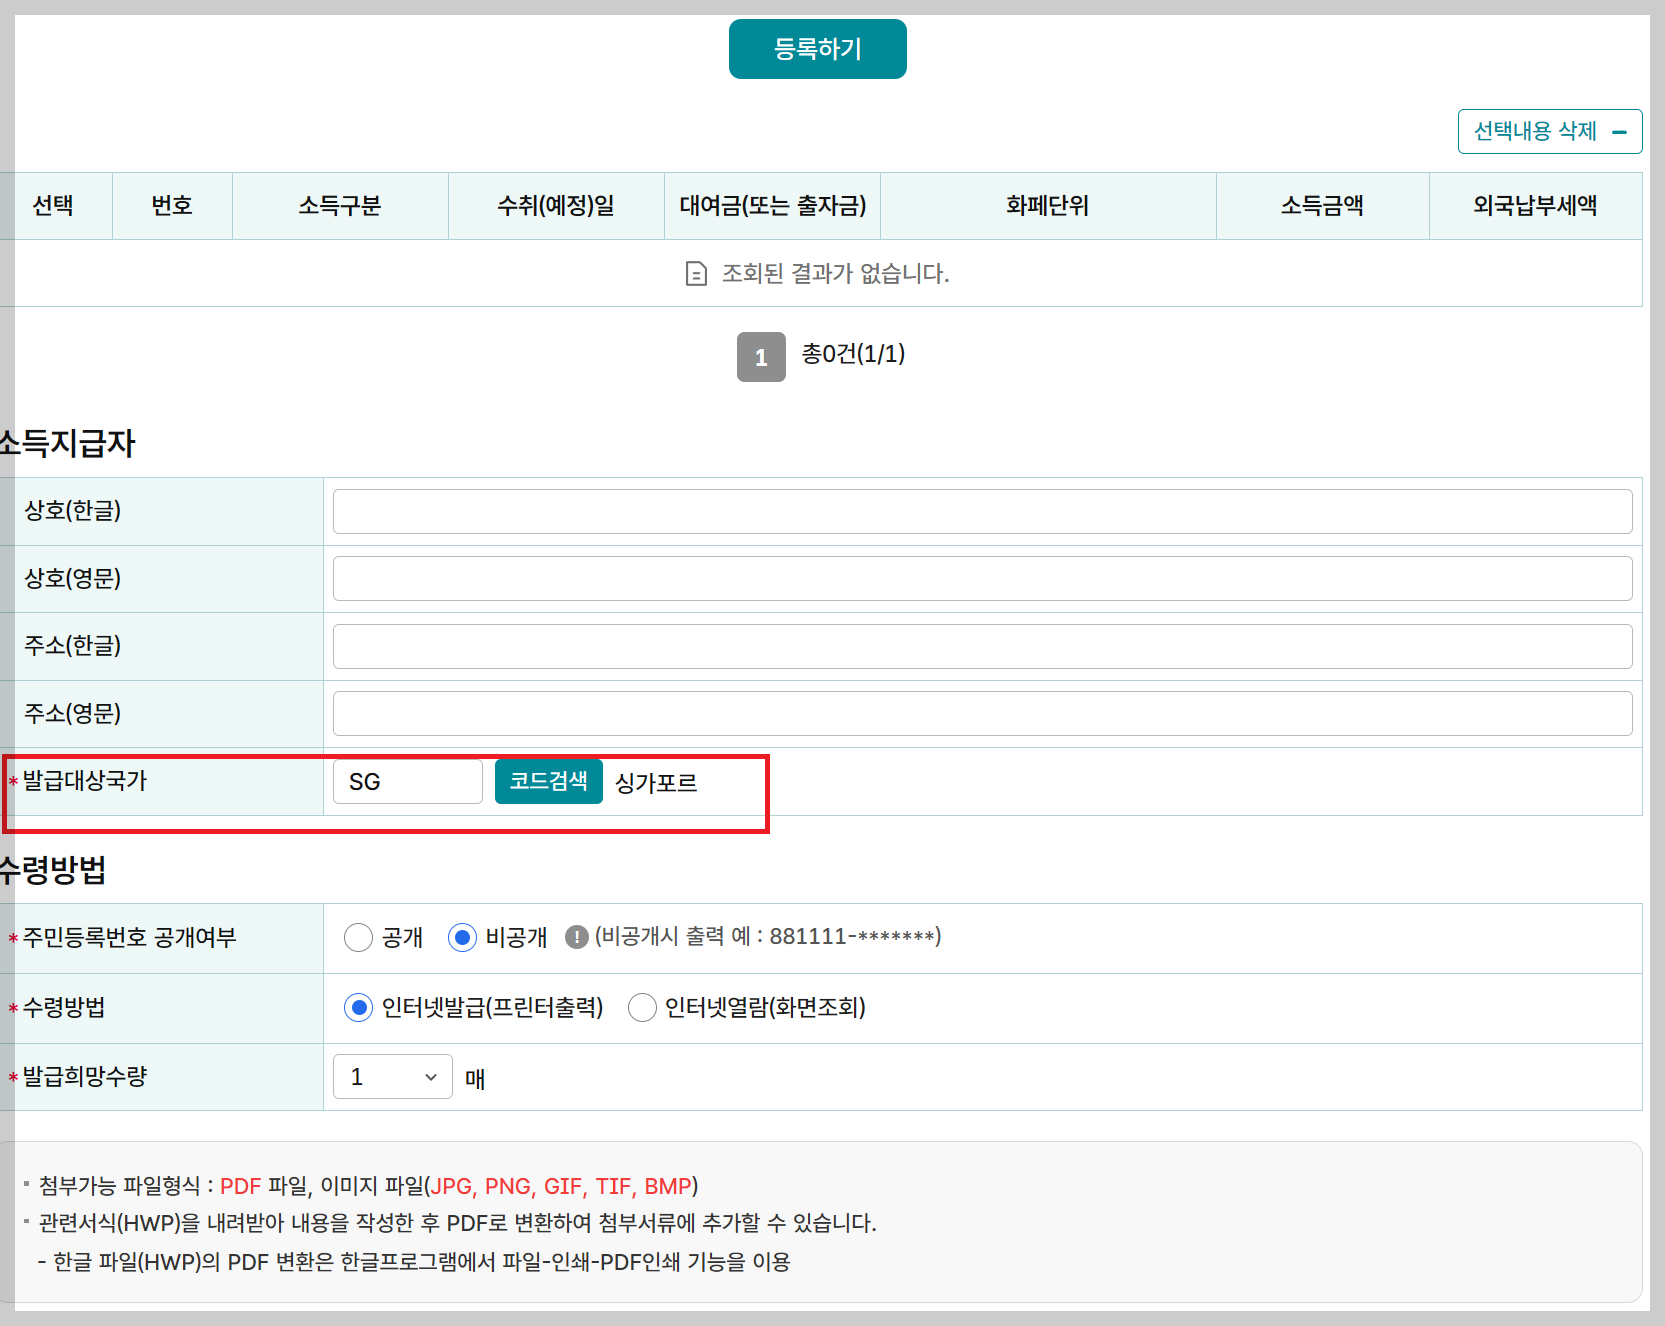
Task: Focus the 주소(한글) address field
Action: coord(981,645)
